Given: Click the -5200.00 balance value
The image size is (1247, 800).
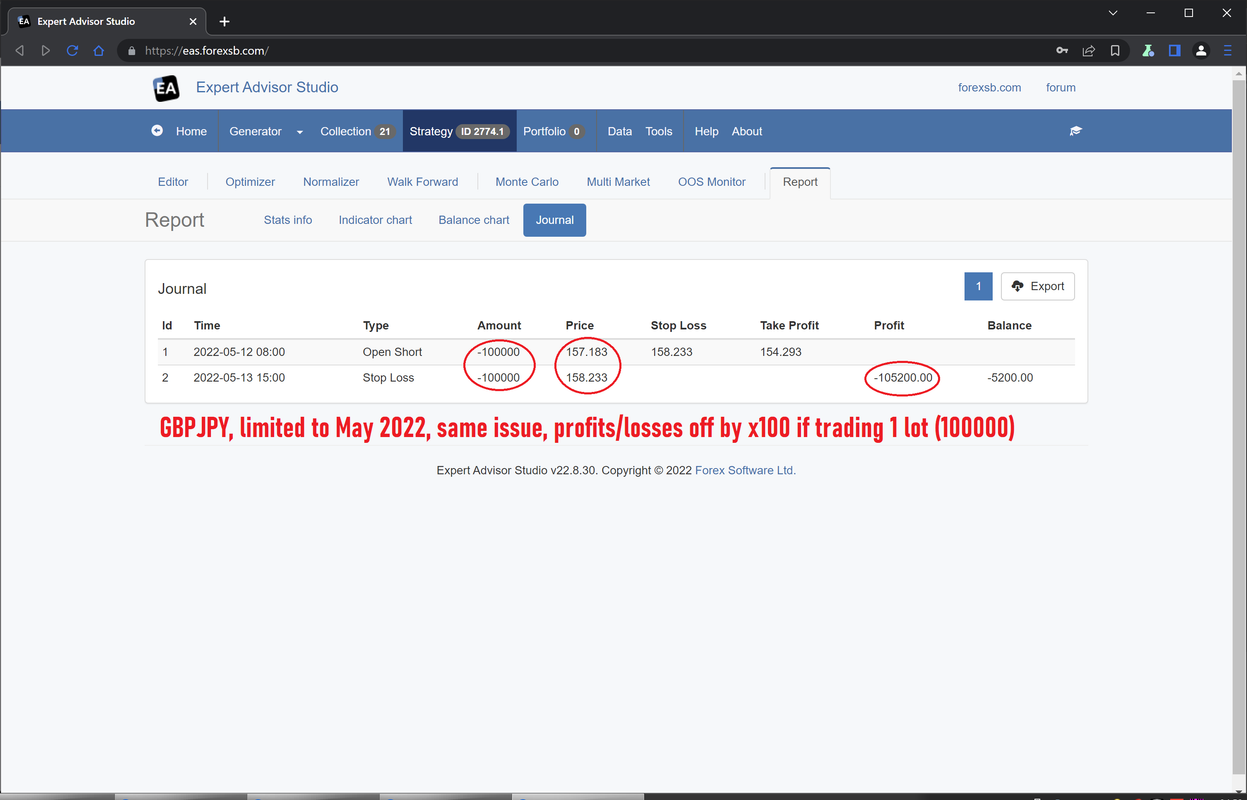Looking at the screenshot, I should [x=1010, y=378].
